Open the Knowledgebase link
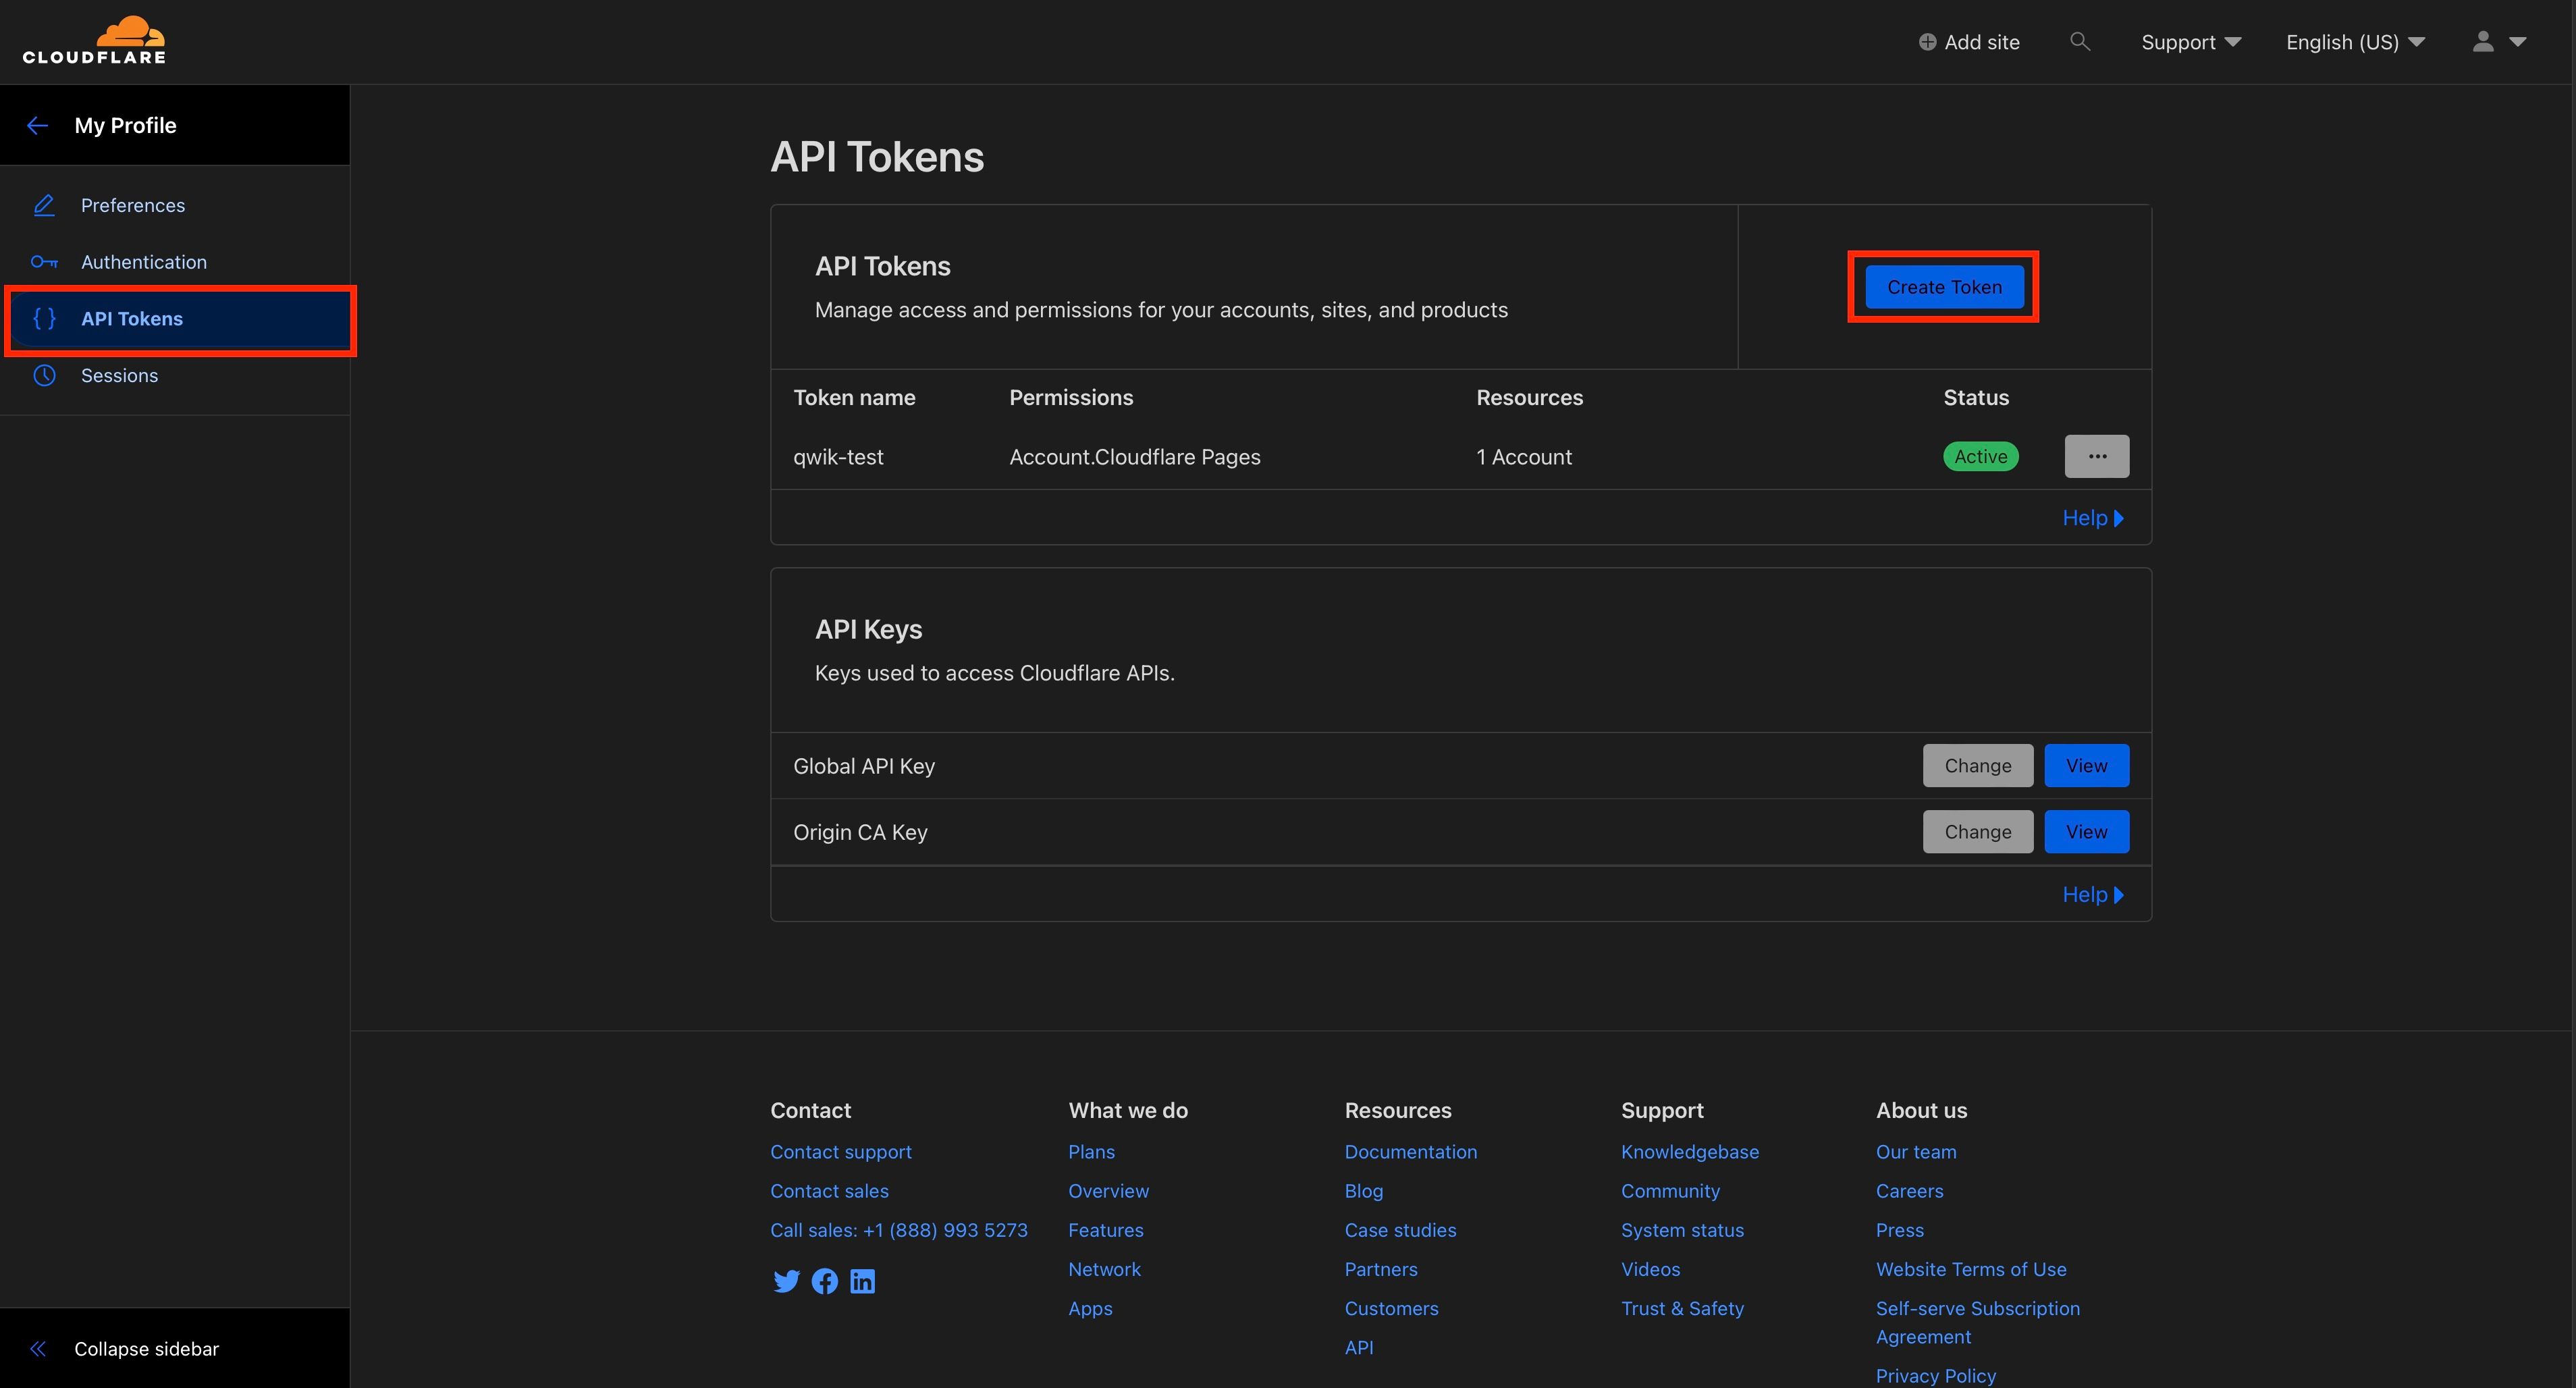 click(1689, 1151)
